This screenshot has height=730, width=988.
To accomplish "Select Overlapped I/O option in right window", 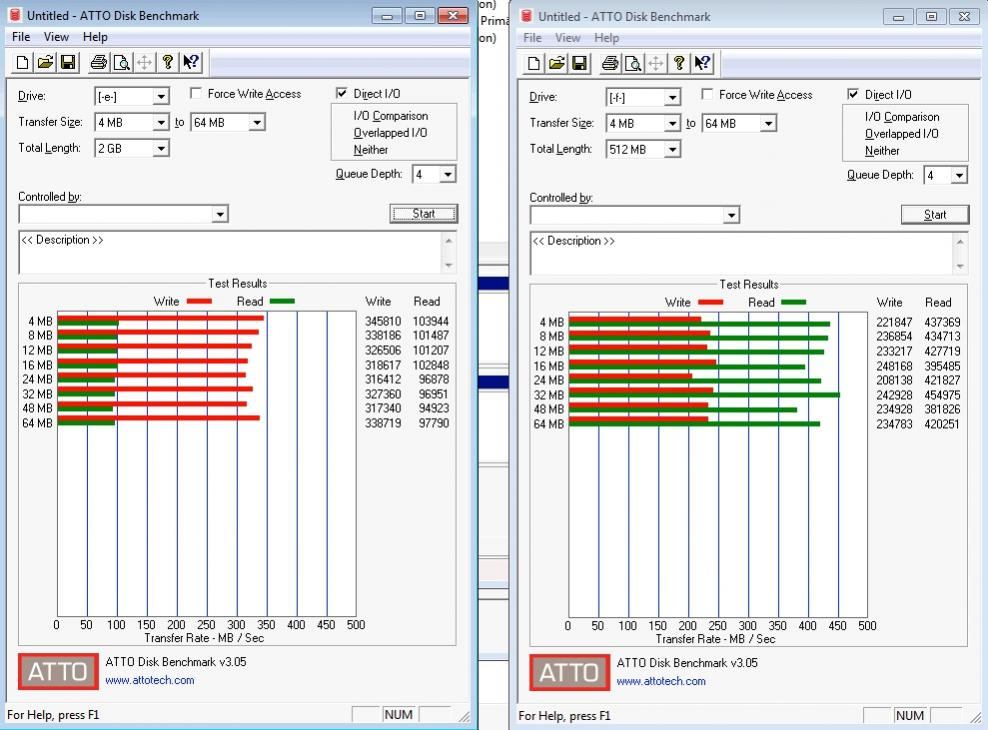I will point(902,134).
